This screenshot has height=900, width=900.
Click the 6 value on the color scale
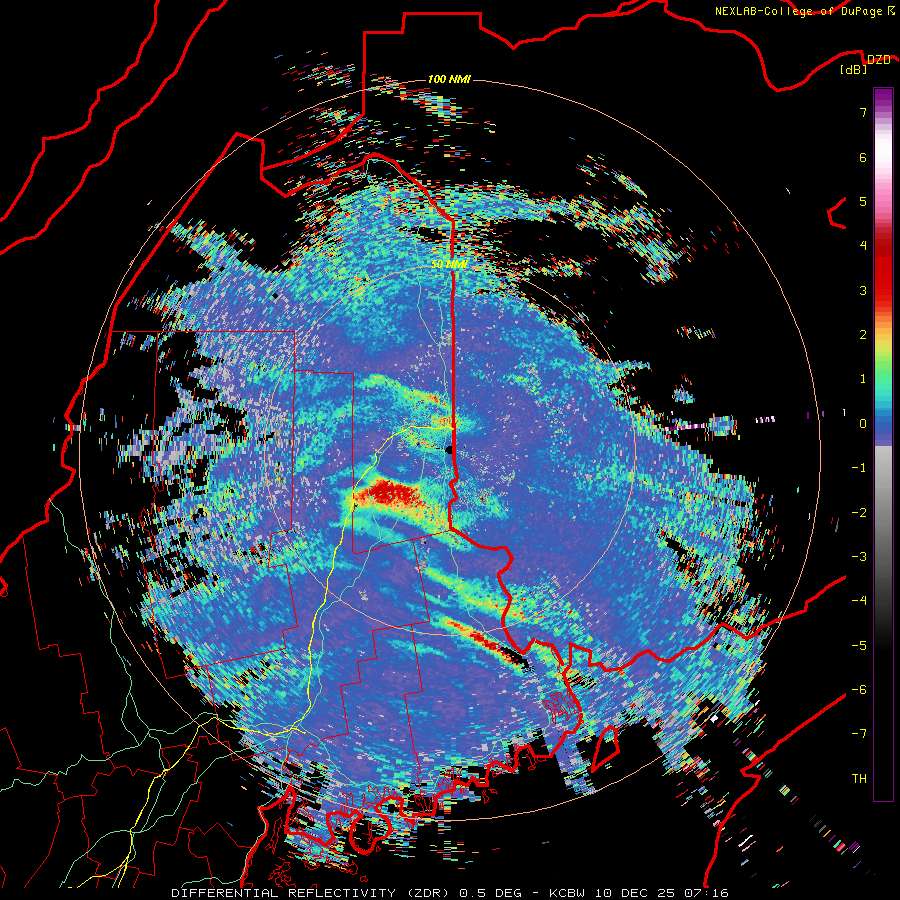tap(863, 157)
